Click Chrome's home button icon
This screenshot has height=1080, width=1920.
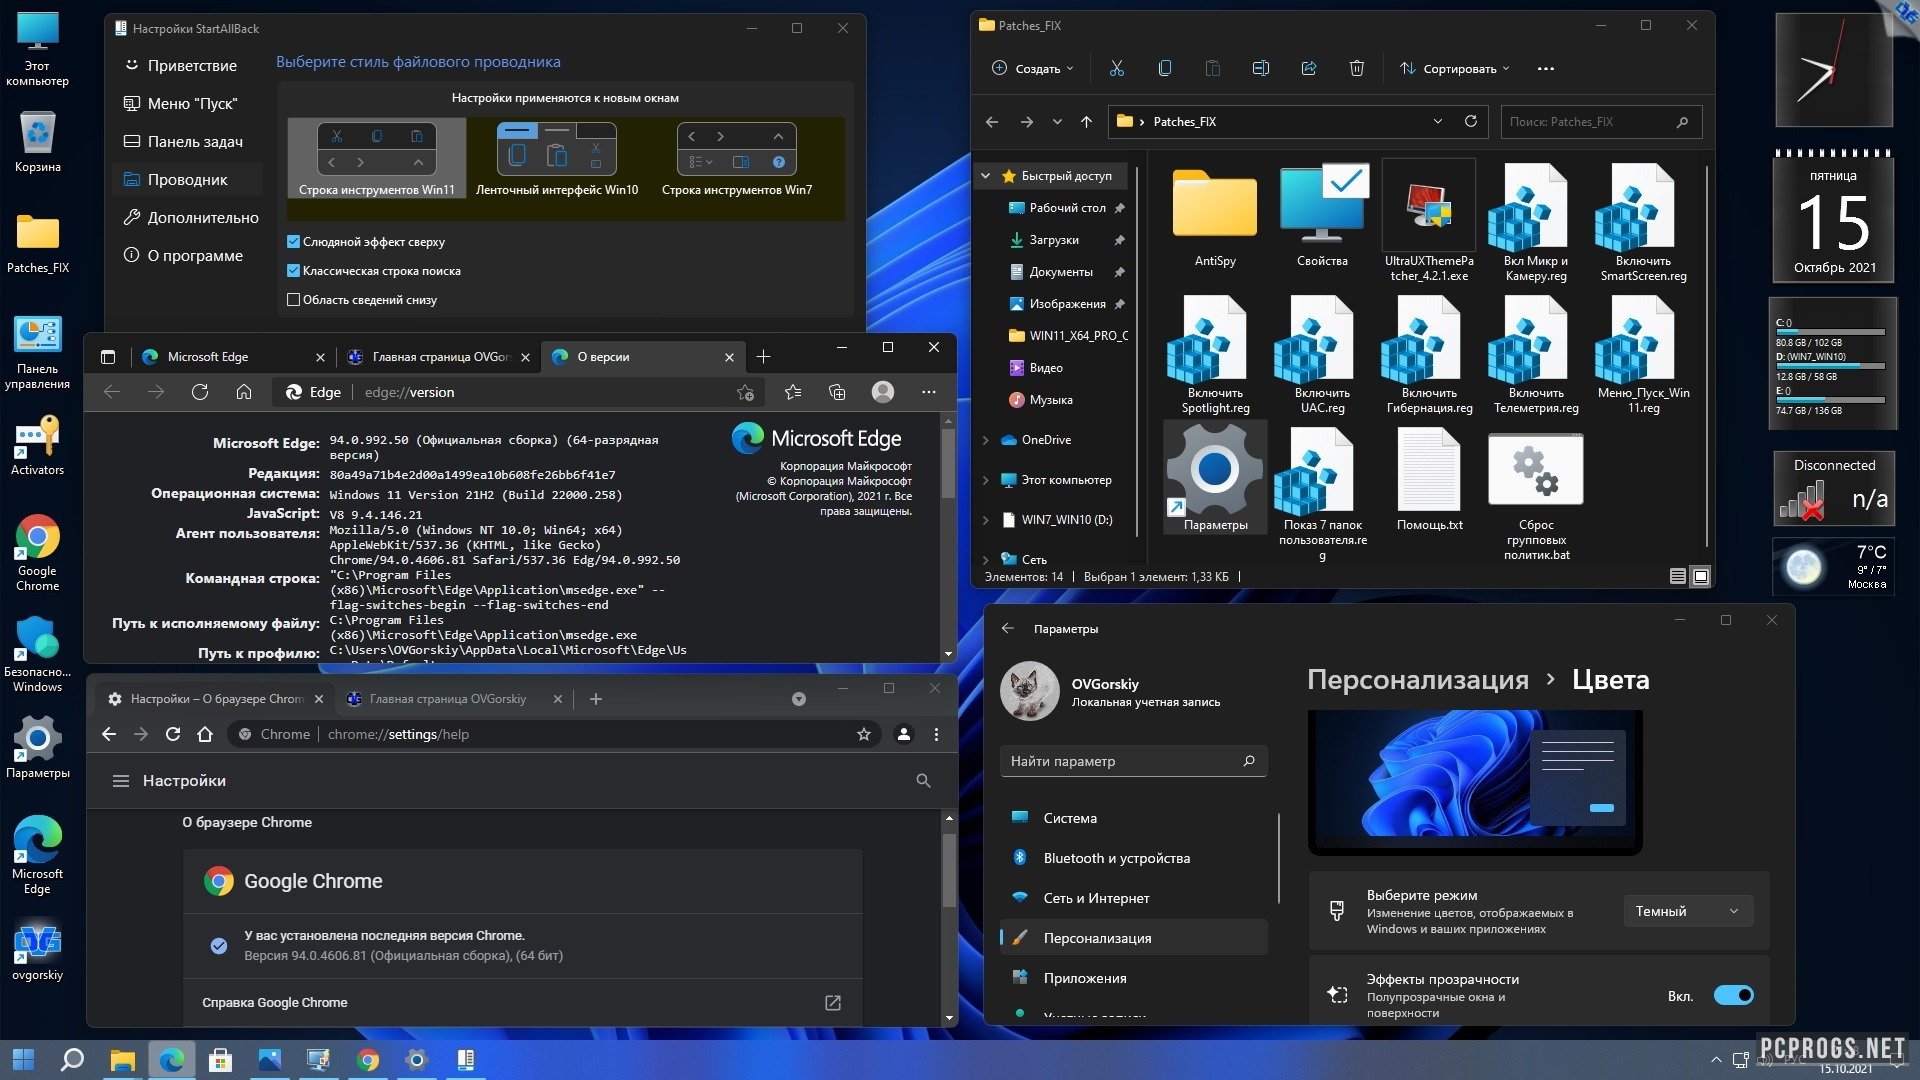coord(205,734)
